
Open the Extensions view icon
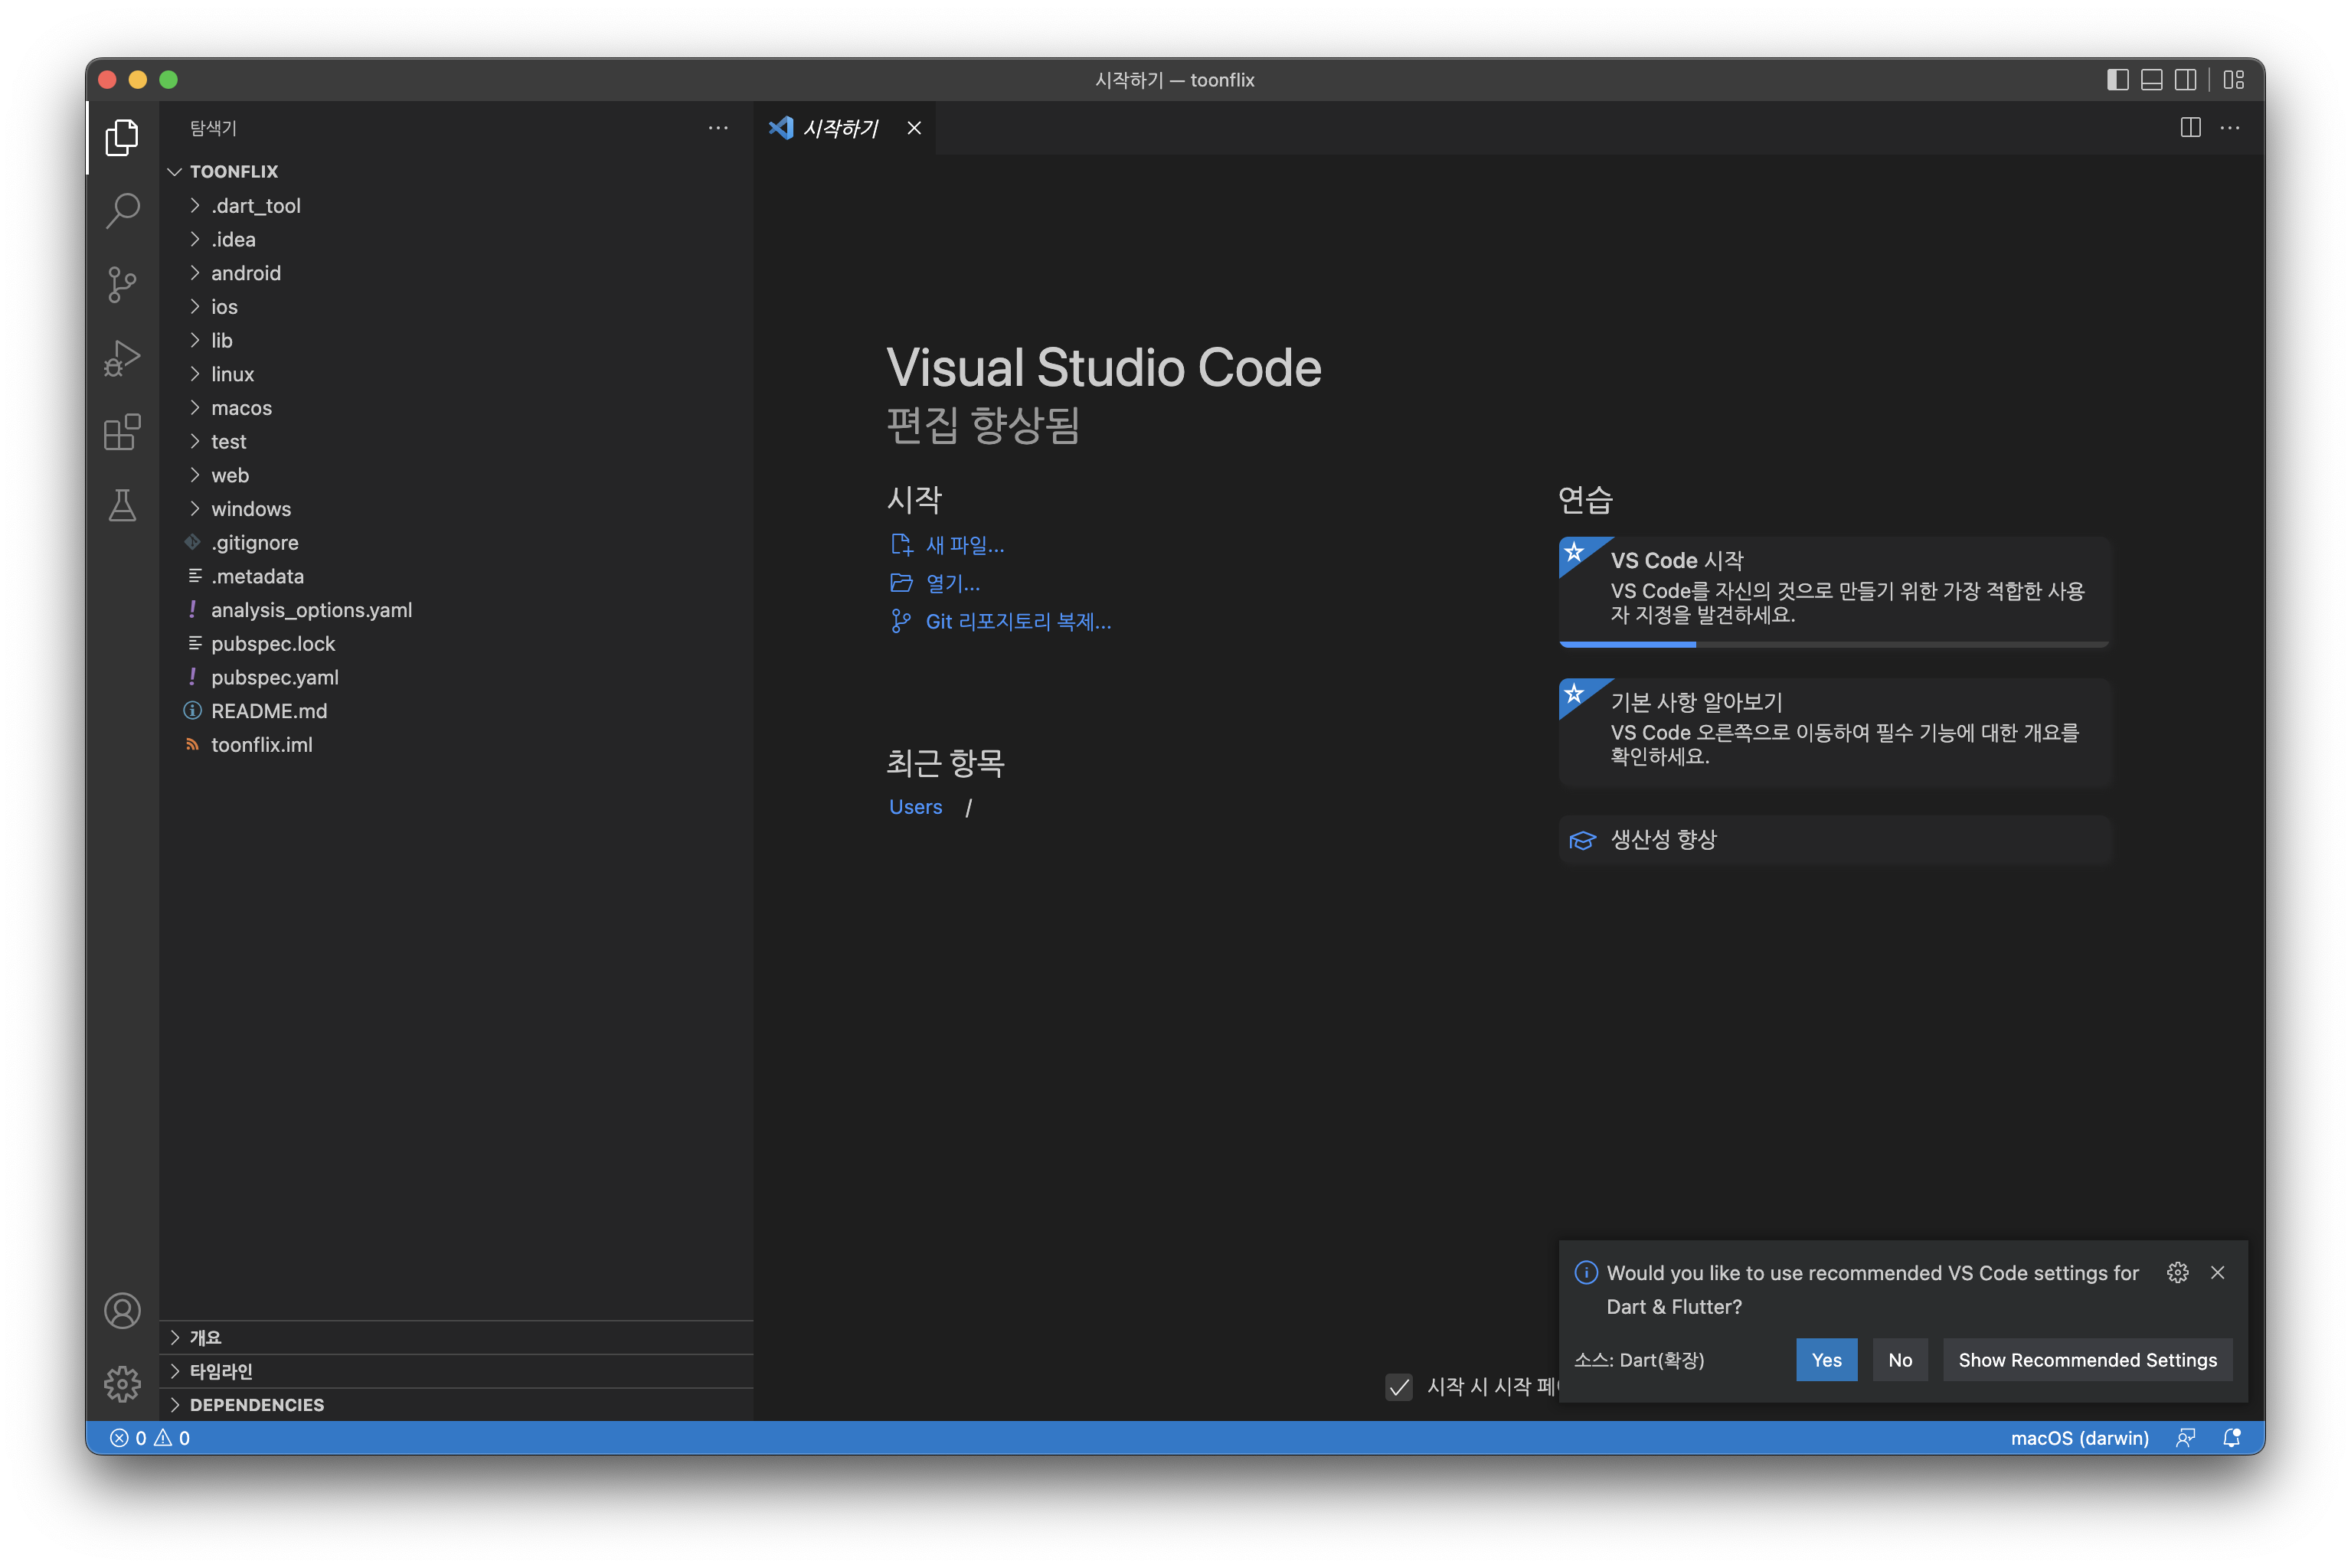click(122, 432)
